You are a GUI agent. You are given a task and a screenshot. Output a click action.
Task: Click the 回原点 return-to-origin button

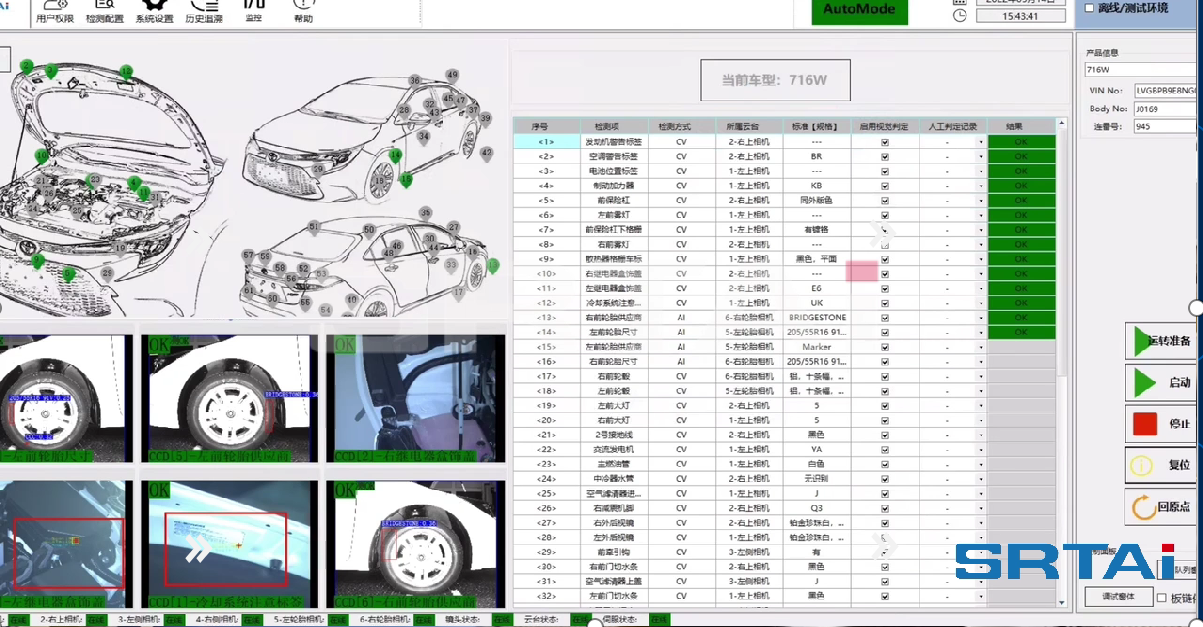(1160, 507)
